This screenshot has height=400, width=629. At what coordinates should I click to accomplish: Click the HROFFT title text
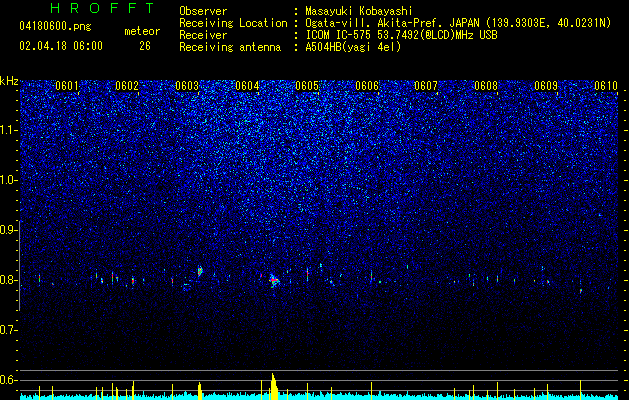[102, 8]
